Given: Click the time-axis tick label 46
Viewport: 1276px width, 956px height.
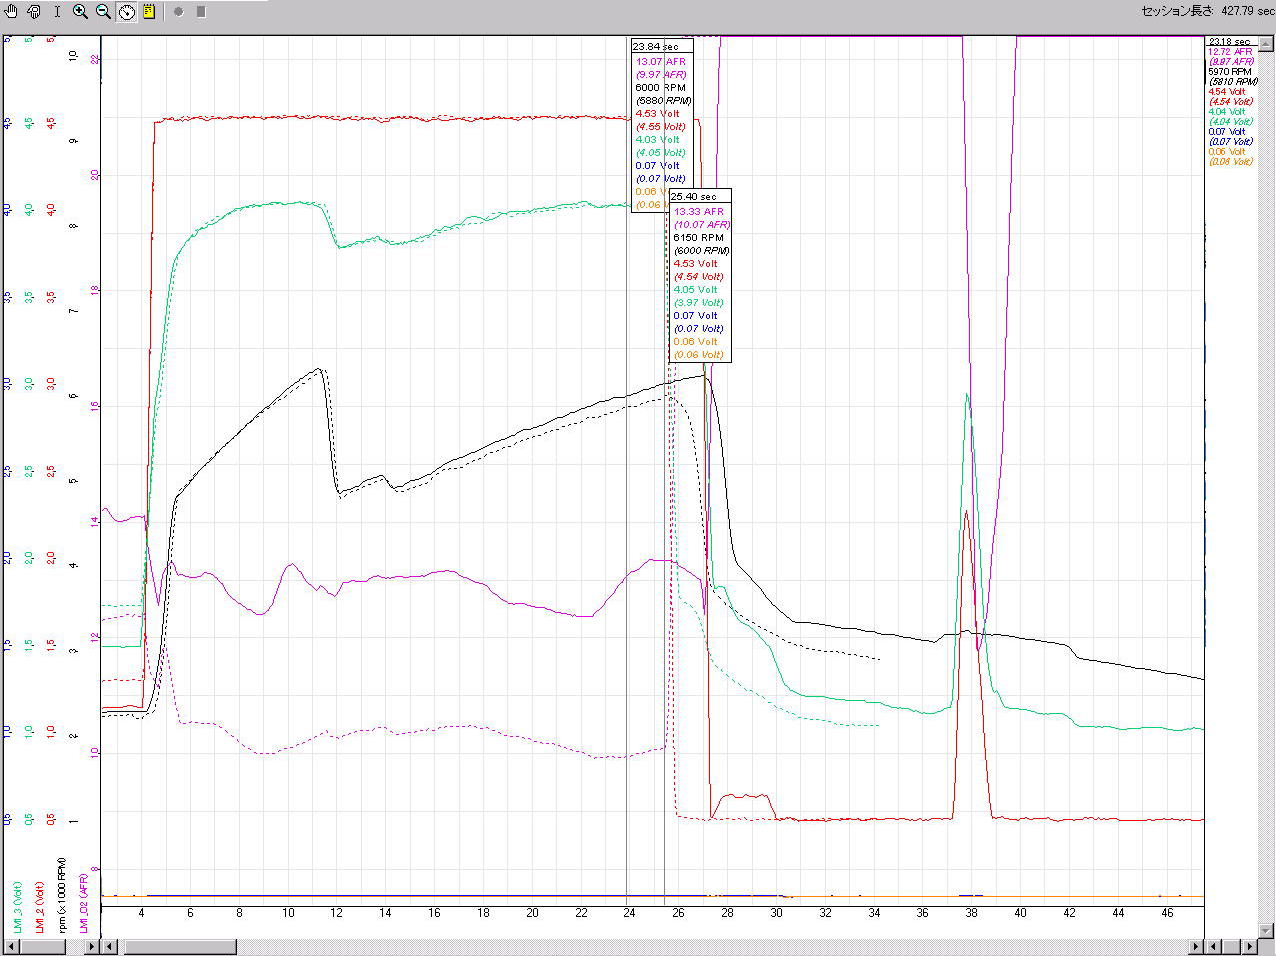Looking at the screenshot, I should click(x=1167, y=913).
